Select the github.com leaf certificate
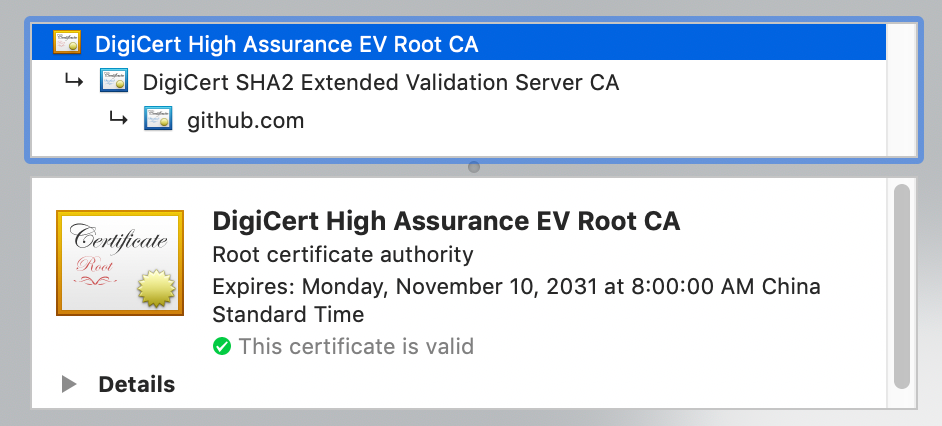This screenshot has width=942, height=426. [x=459, y=120]
